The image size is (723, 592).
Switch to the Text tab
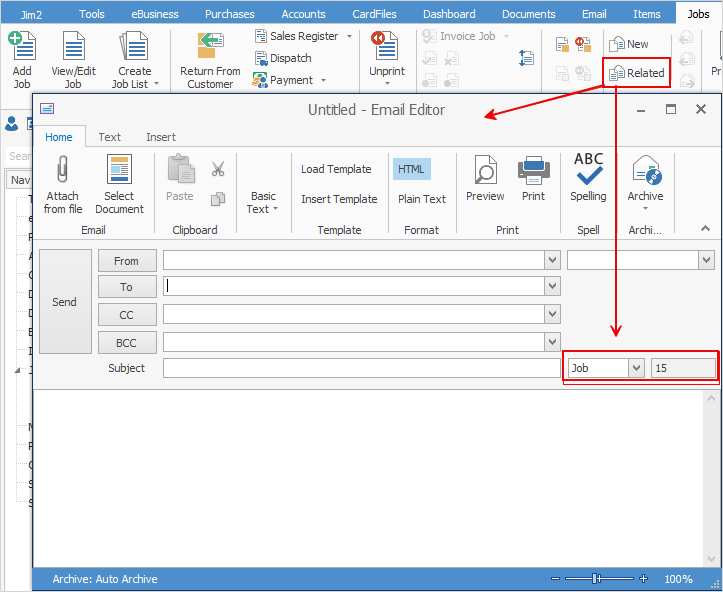pos(110,137)
